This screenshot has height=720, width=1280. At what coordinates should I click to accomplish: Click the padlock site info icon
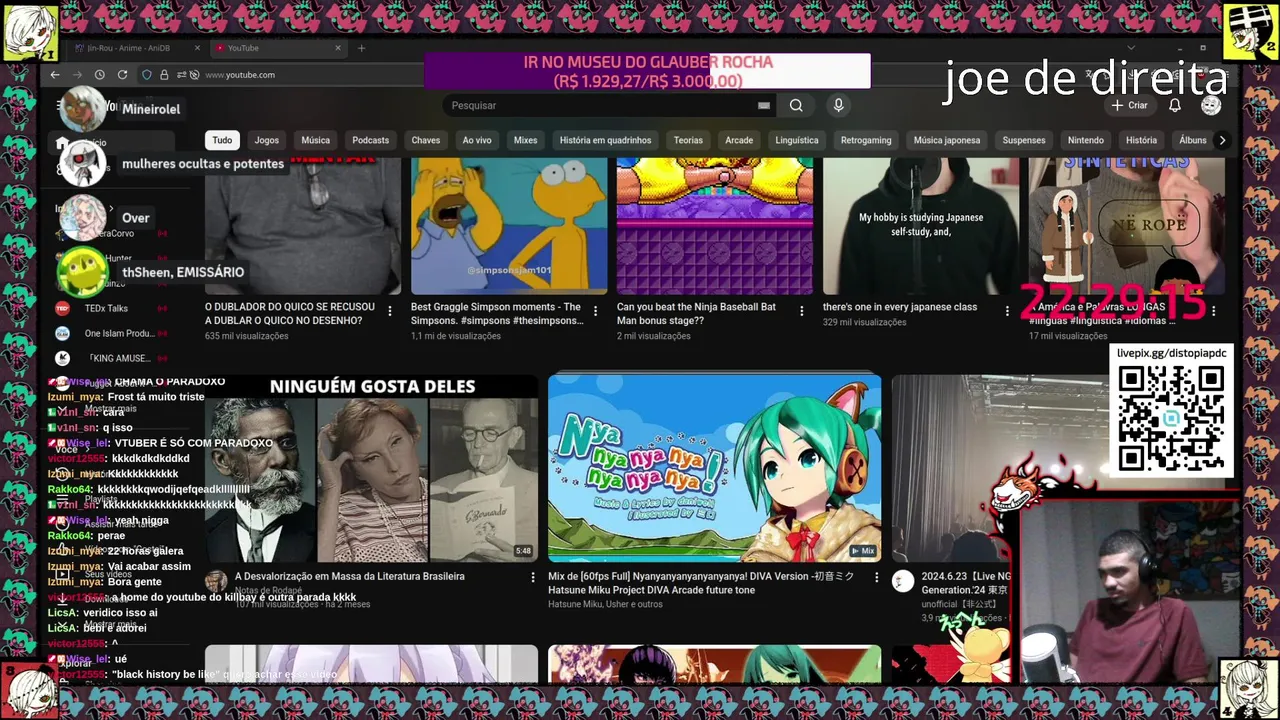(x=164, y=75)
